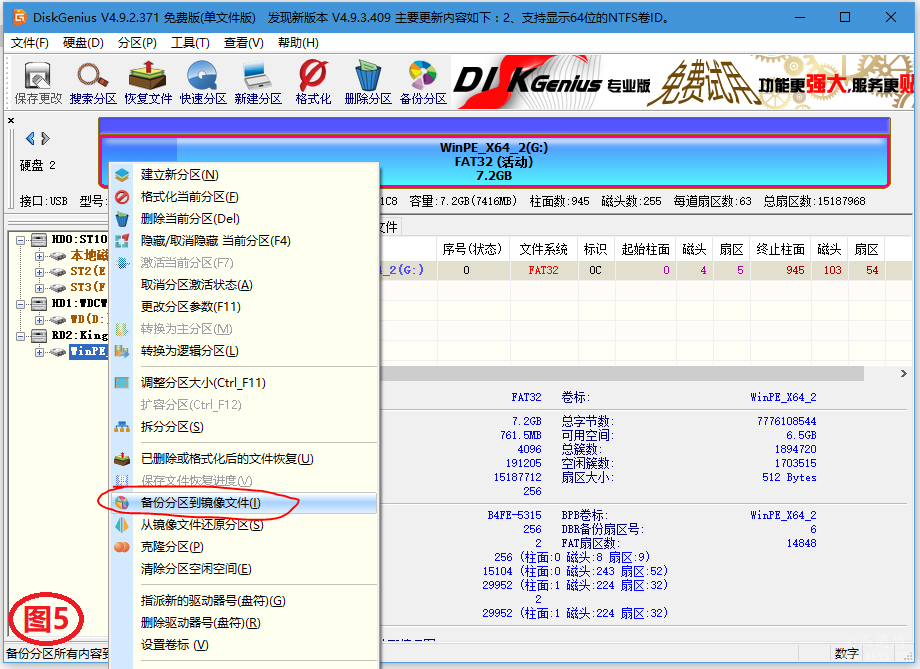Open the 查看(V) menu

(x=243, y=43)
